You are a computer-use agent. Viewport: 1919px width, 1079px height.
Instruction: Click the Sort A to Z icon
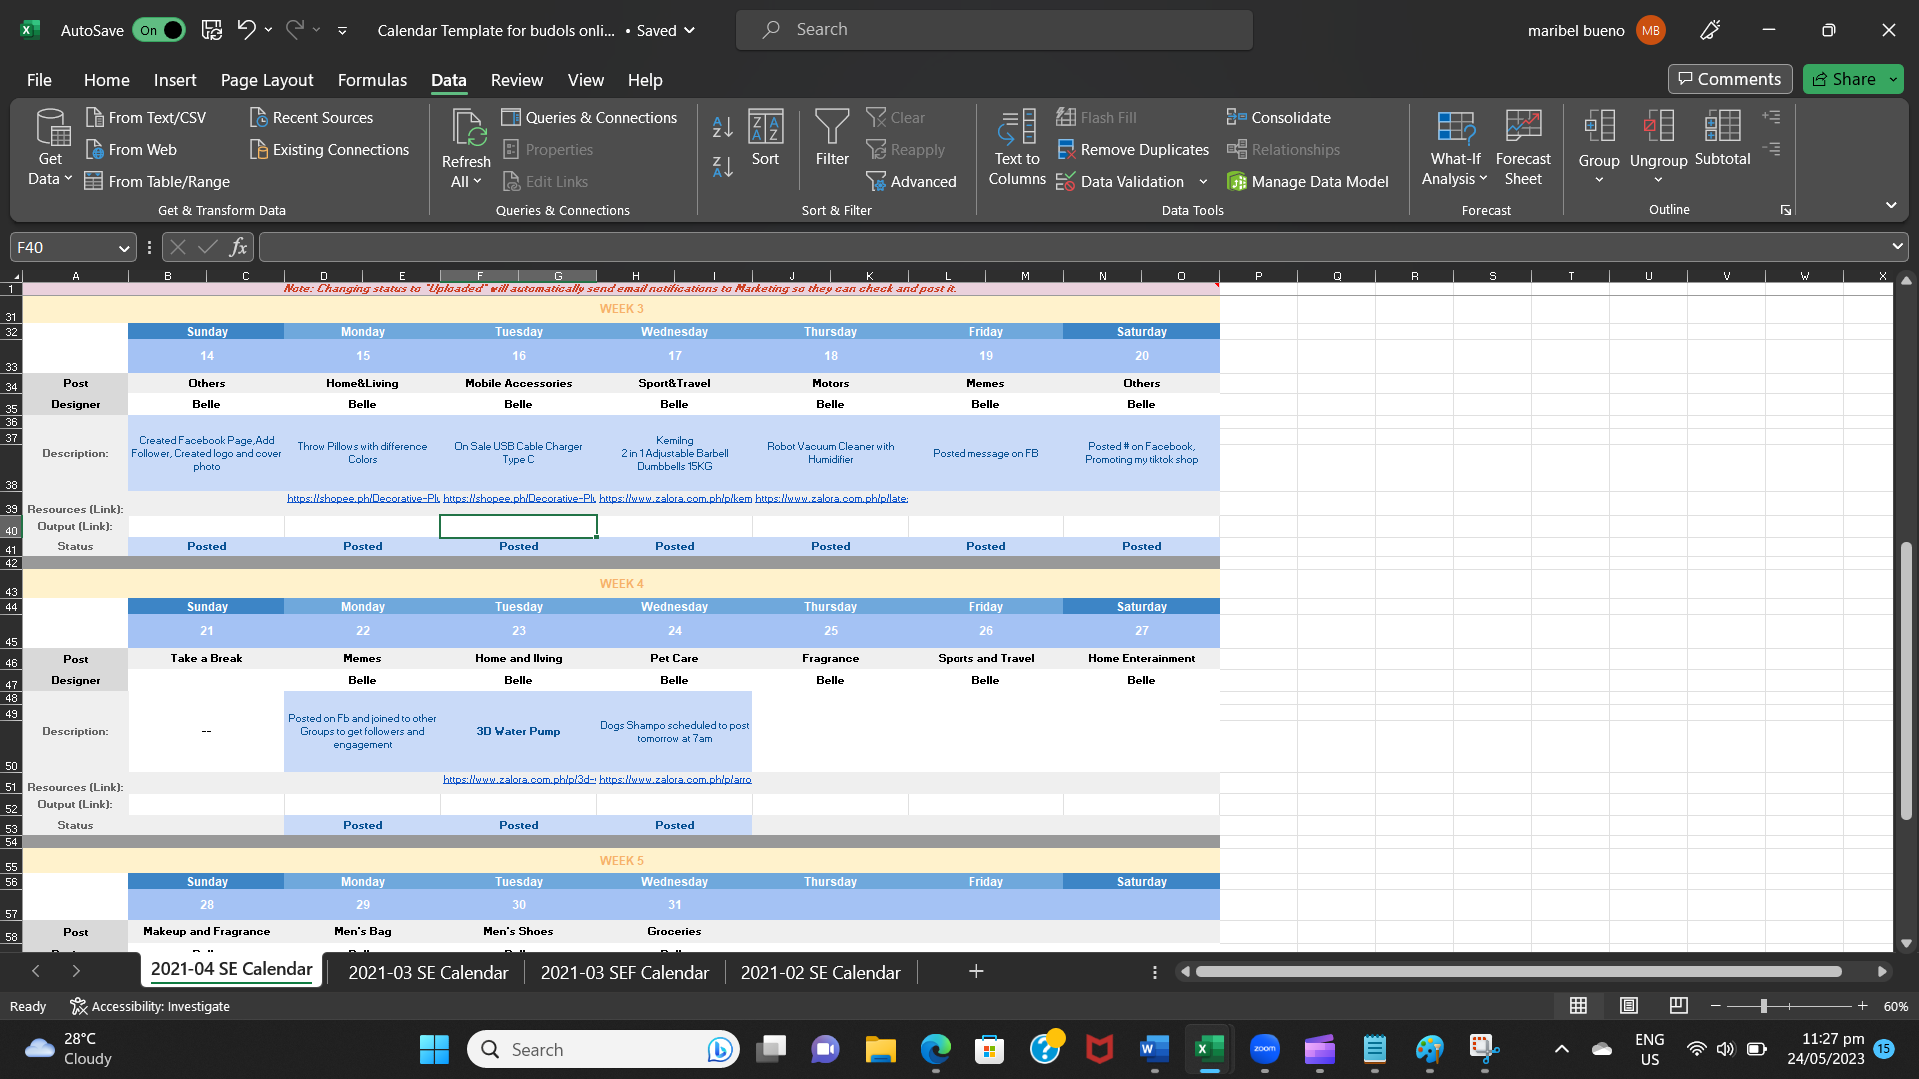722,127
